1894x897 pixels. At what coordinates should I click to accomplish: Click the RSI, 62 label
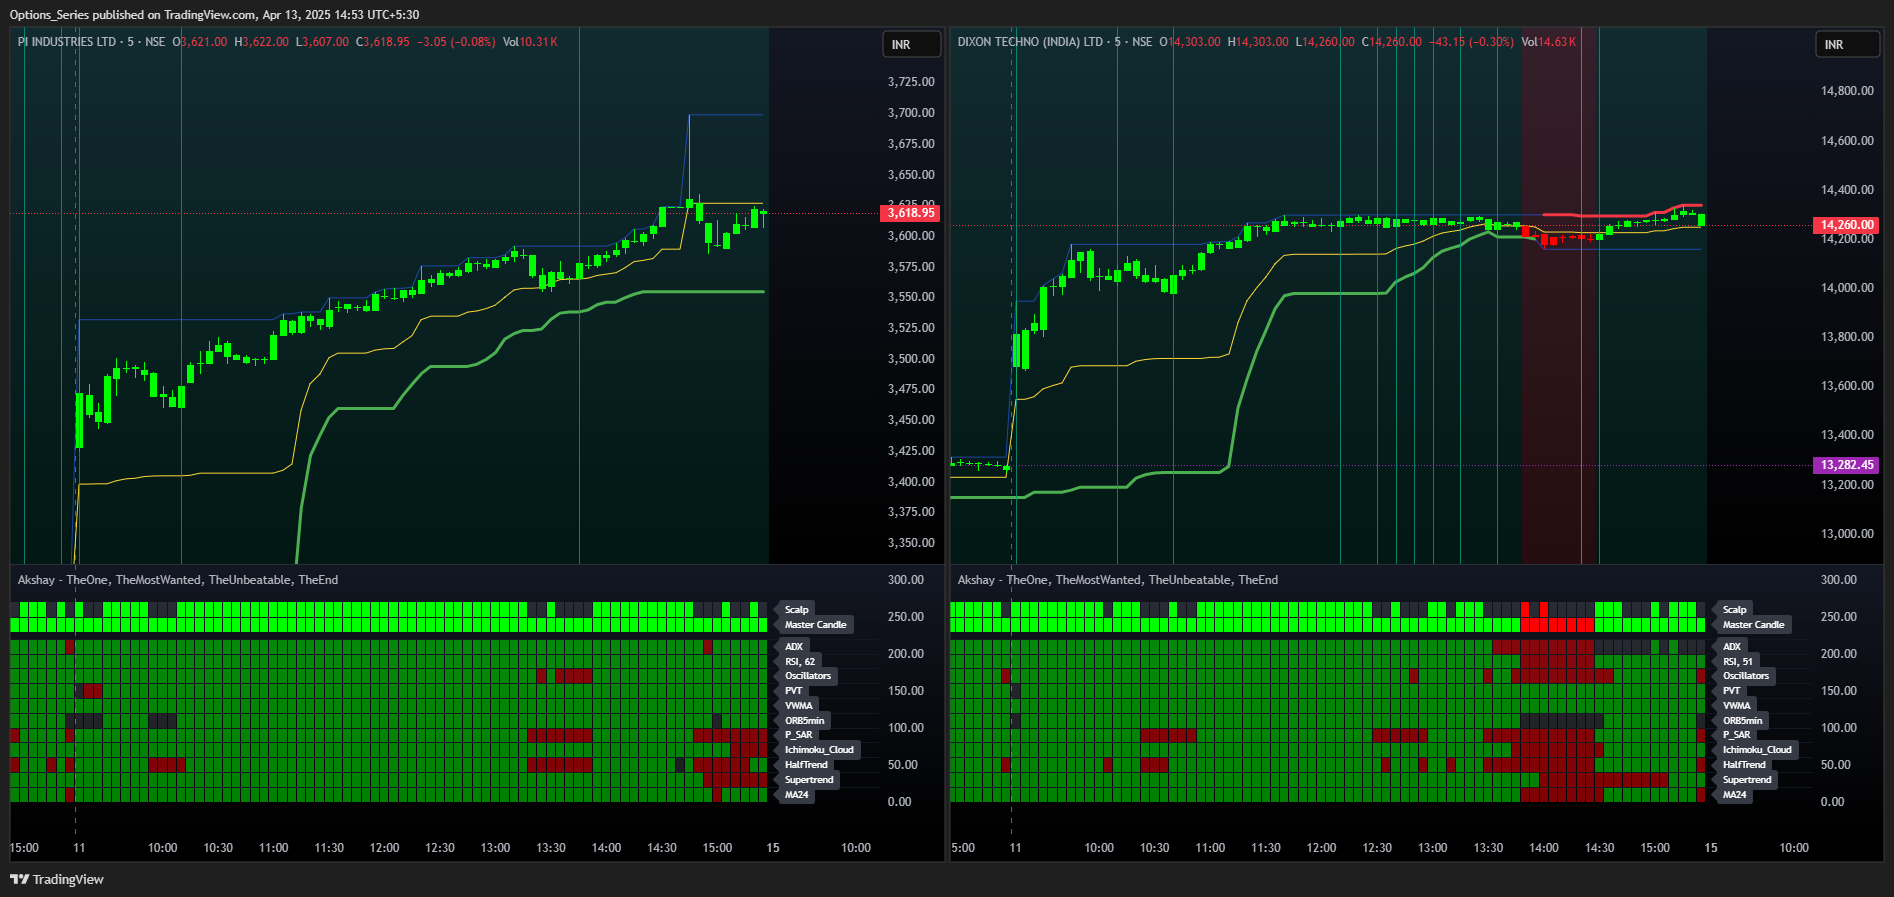click(x=800, y=662)
